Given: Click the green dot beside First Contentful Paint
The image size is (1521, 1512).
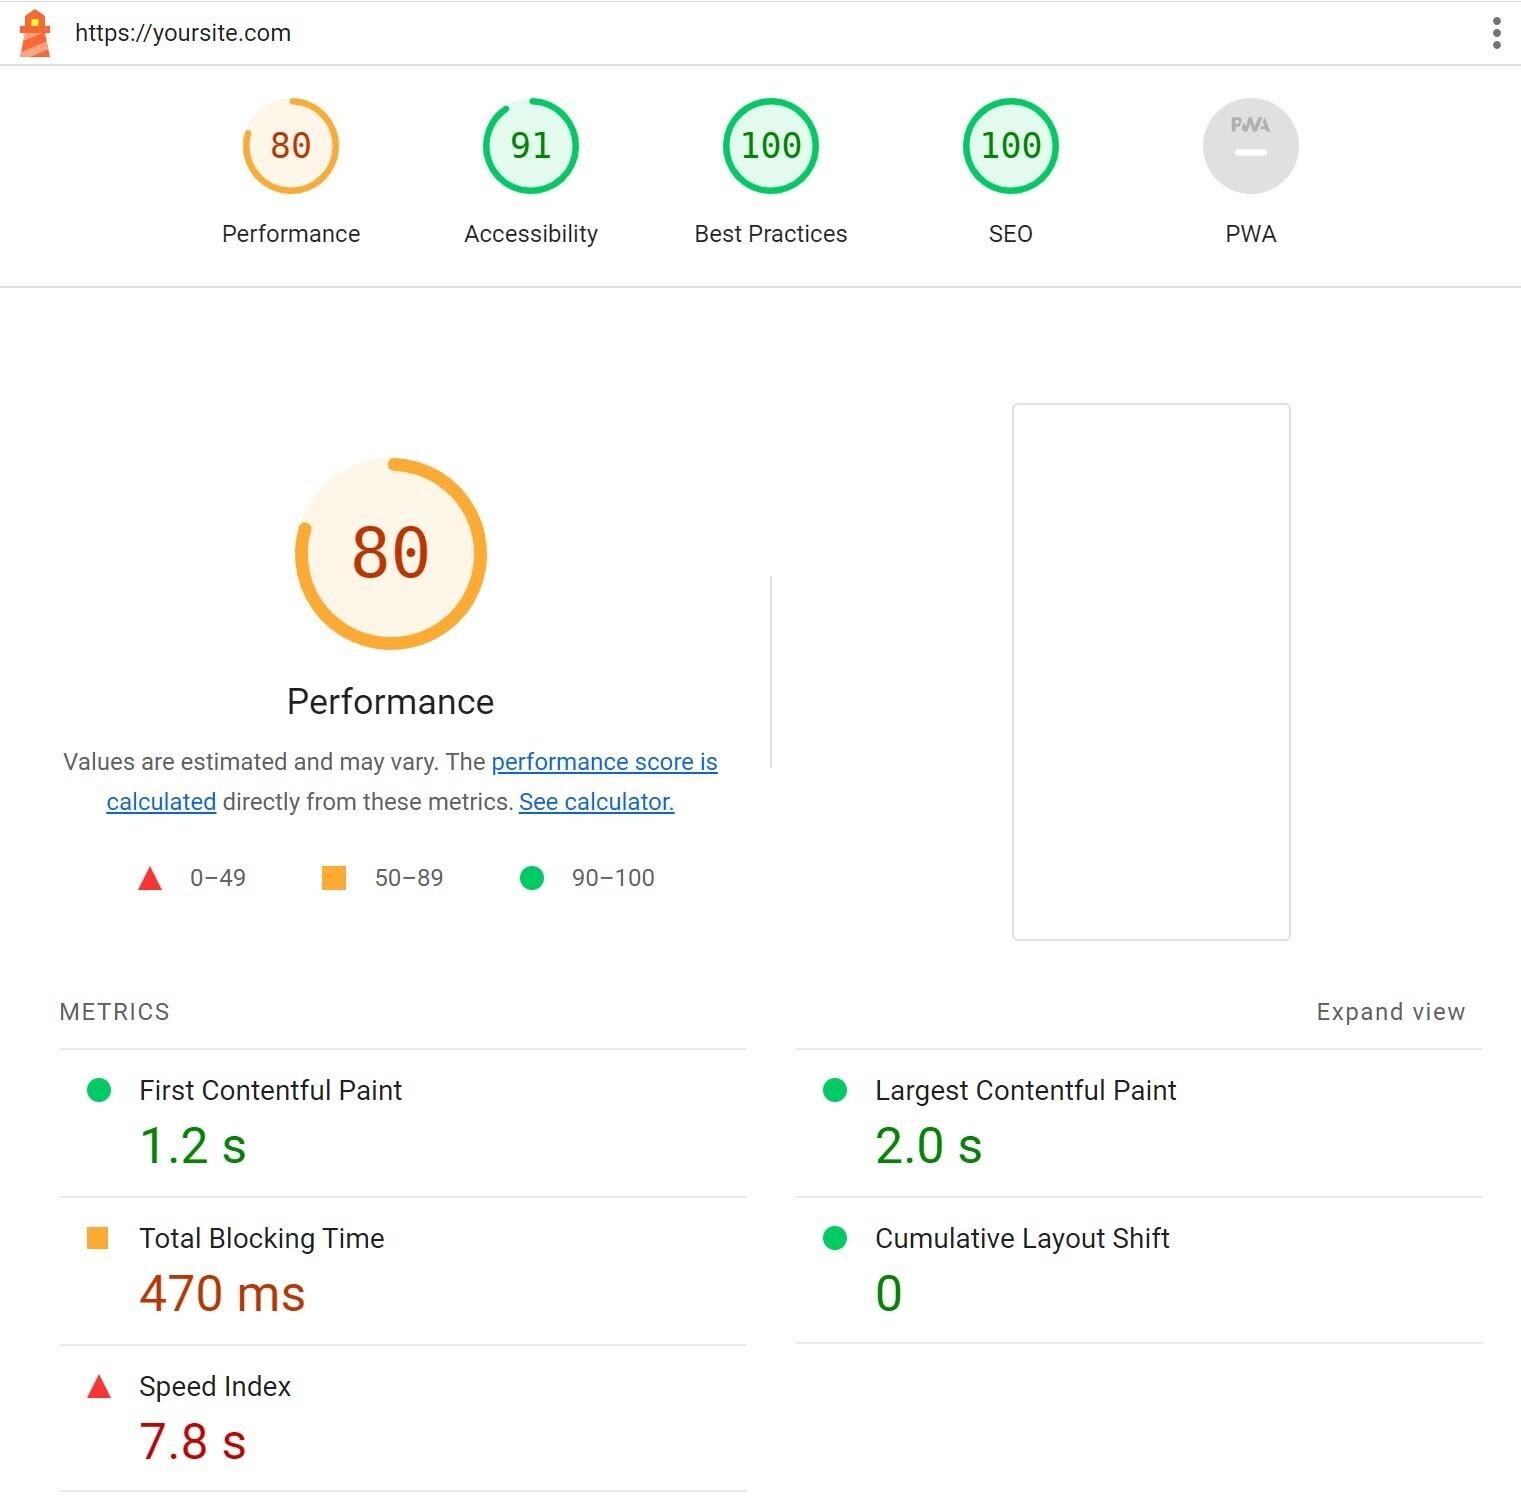Looking at the screenshot, I should [99, 1091].
